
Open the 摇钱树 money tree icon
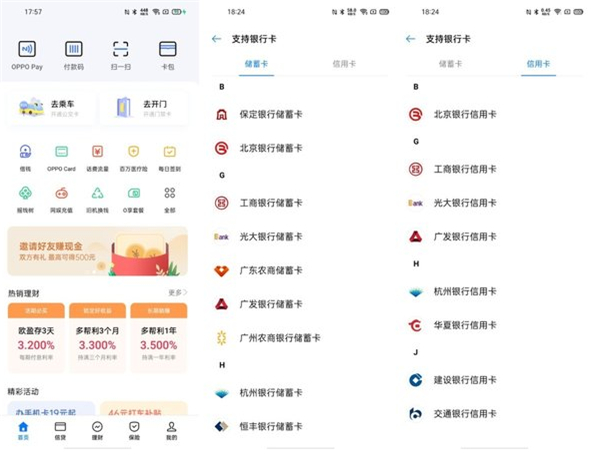pos(25,193)
